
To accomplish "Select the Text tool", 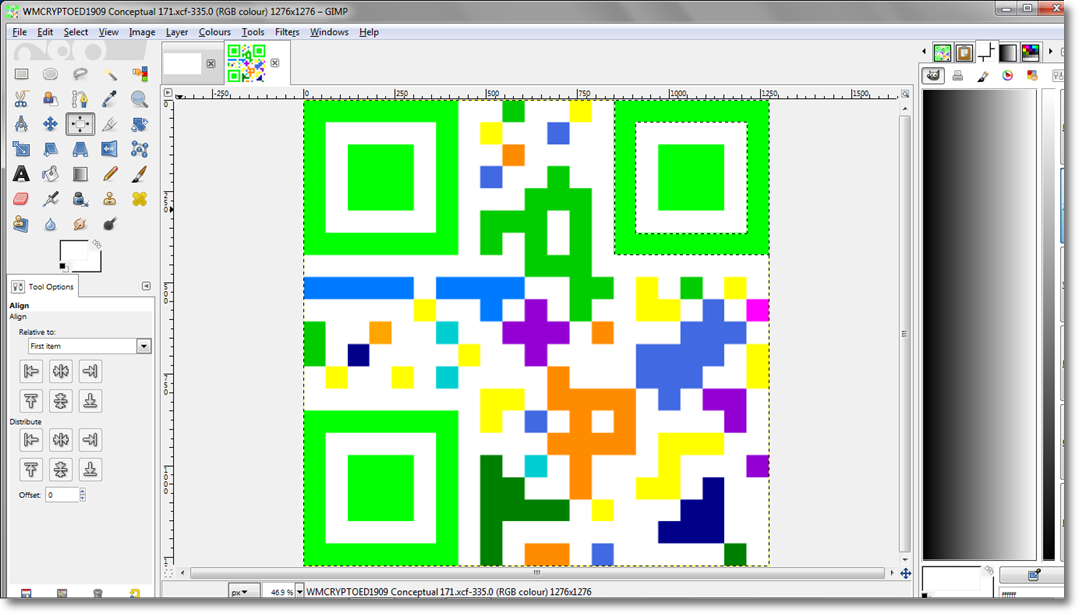I will 21,174.
